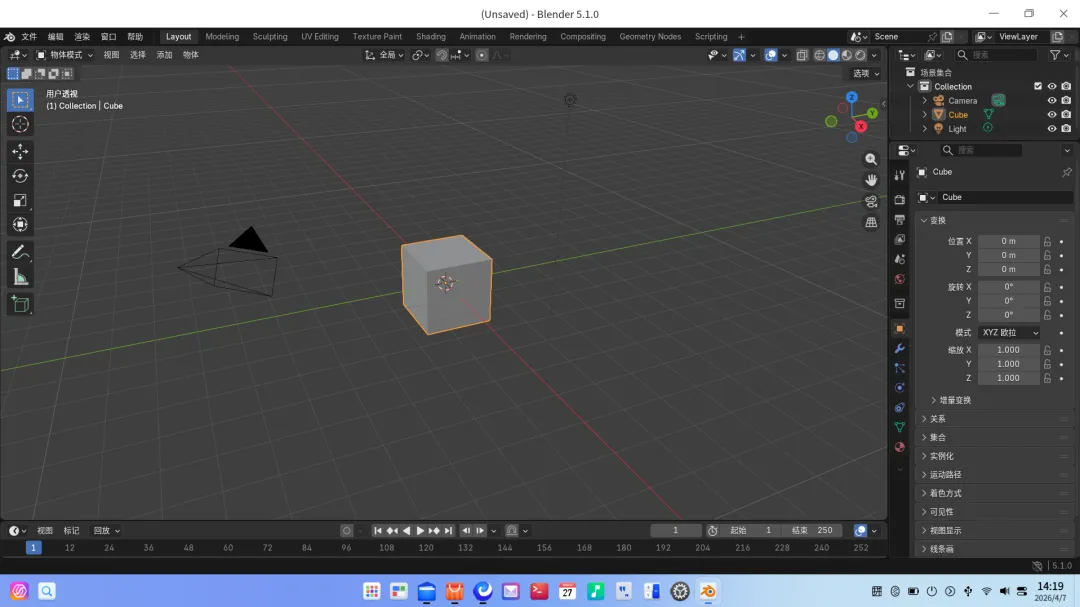
Task: Switch to the Sculpting workspace tab
Action: (x=270, y=37)
